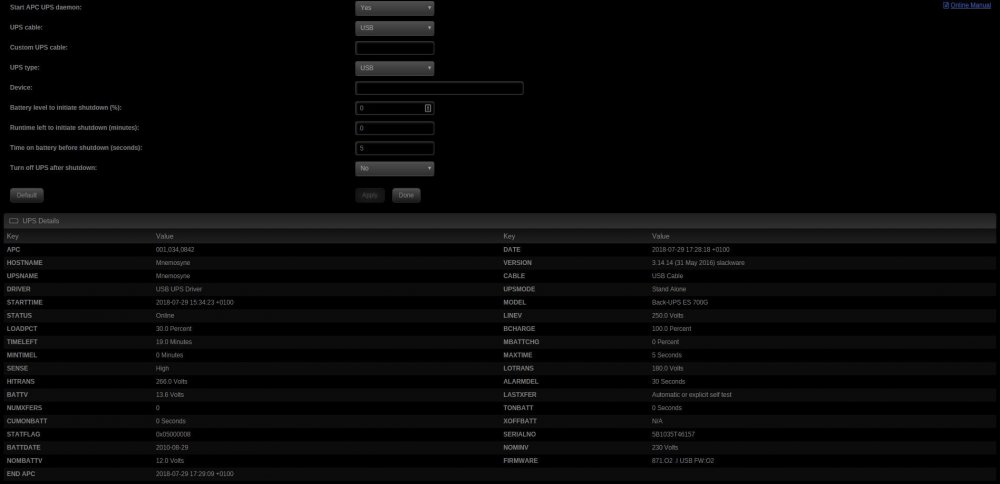
Task: Select the VERSION value 3.14.14 slackware
Action: [698, 263]
